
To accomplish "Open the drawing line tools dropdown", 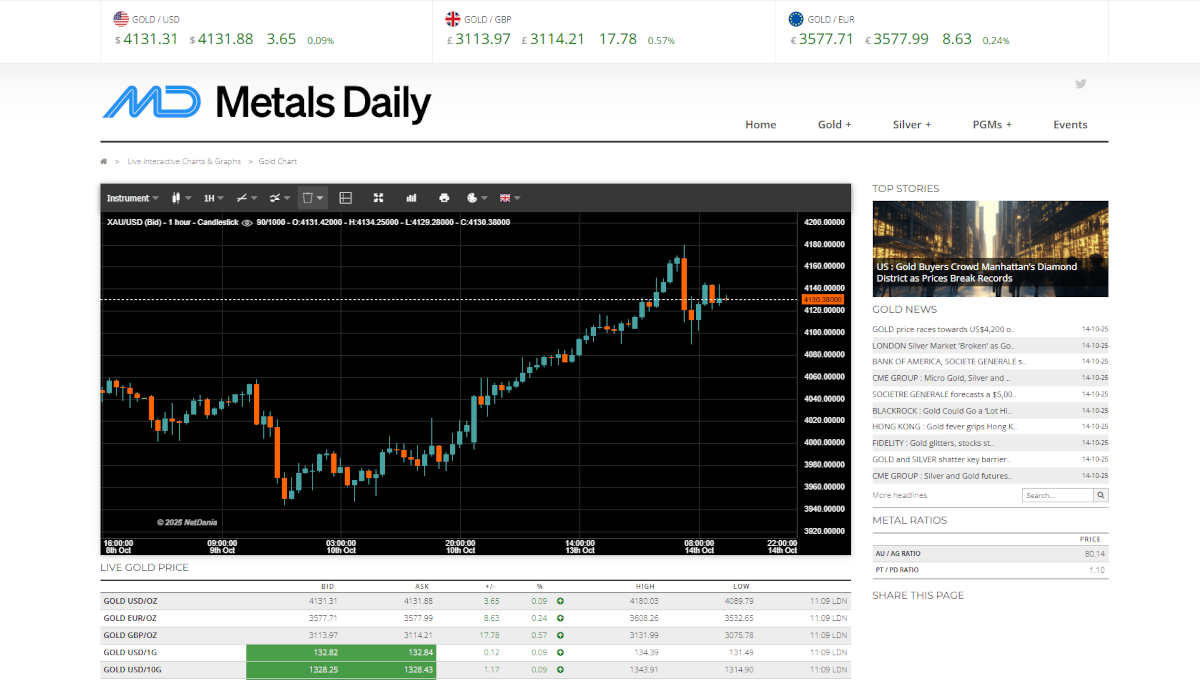I will pyautogui.click(x=246, y=198).
